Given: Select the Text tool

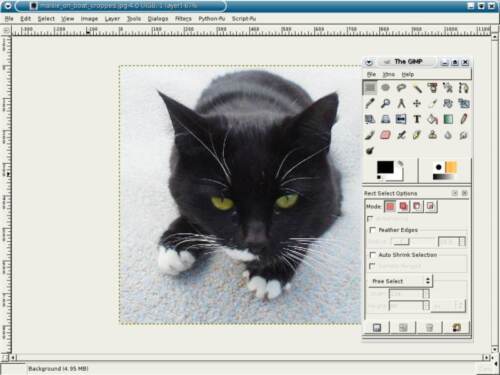Looking at the screenshot, I should (x=417, y=119).
